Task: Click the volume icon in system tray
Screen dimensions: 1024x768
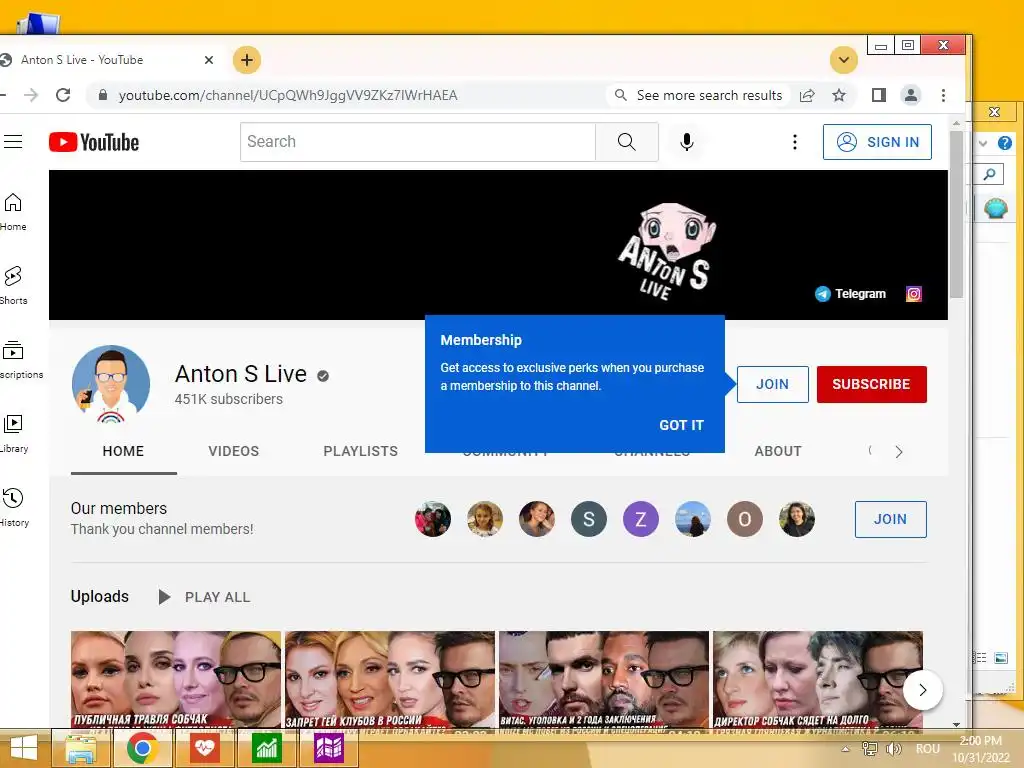Action: tap(894, 749)
